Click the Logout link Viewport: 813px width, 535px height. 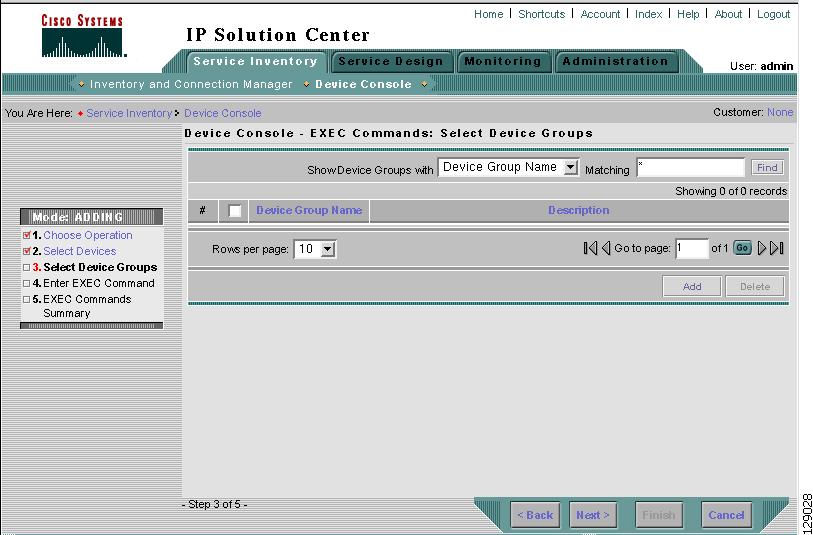[x=774, y=15]
